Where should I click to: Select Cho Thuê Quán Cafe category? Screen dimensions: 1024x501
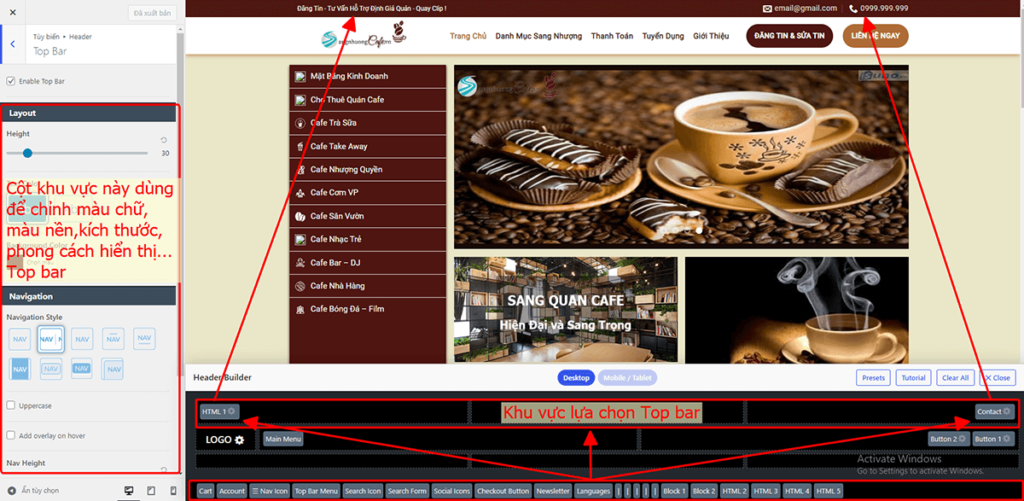[x=368, y=100]
